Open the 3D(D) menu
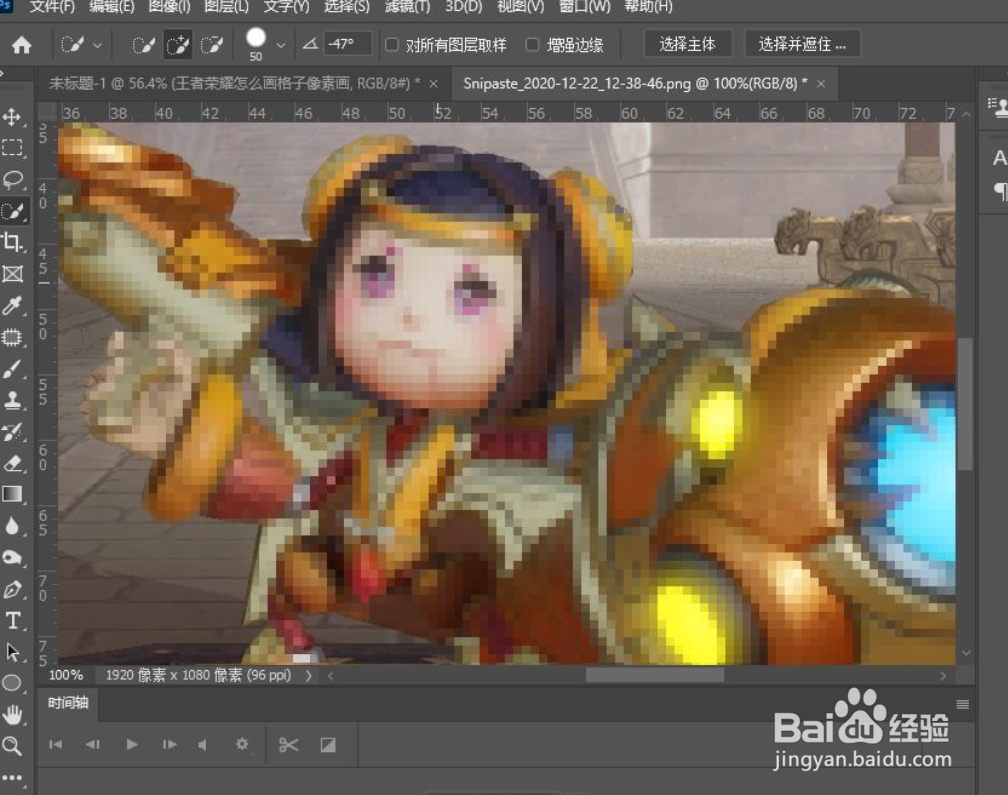This screenshot has width=1008, height=795. tap(464, 6)
